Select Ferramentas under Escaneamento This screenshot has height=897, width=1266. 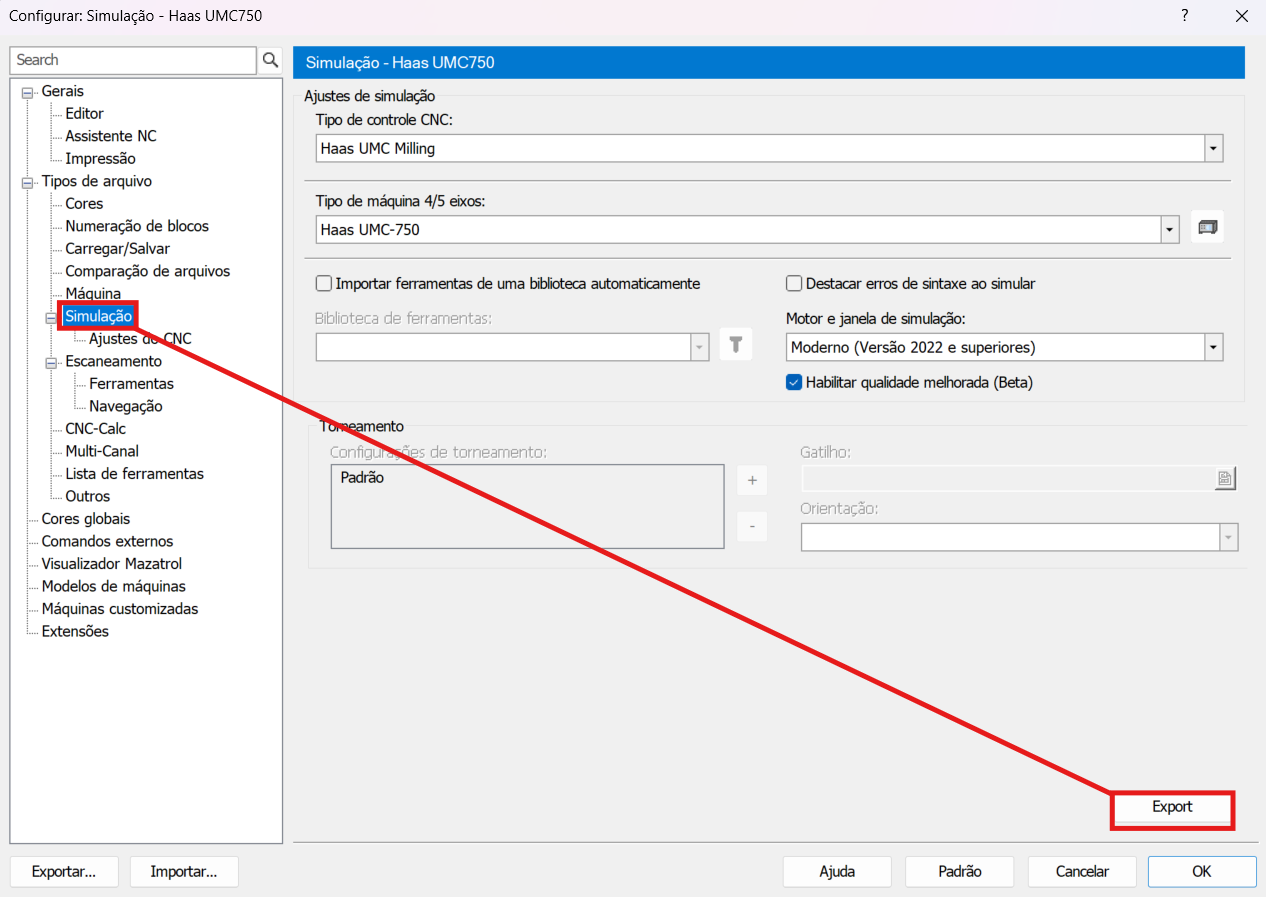click(131, 384)
